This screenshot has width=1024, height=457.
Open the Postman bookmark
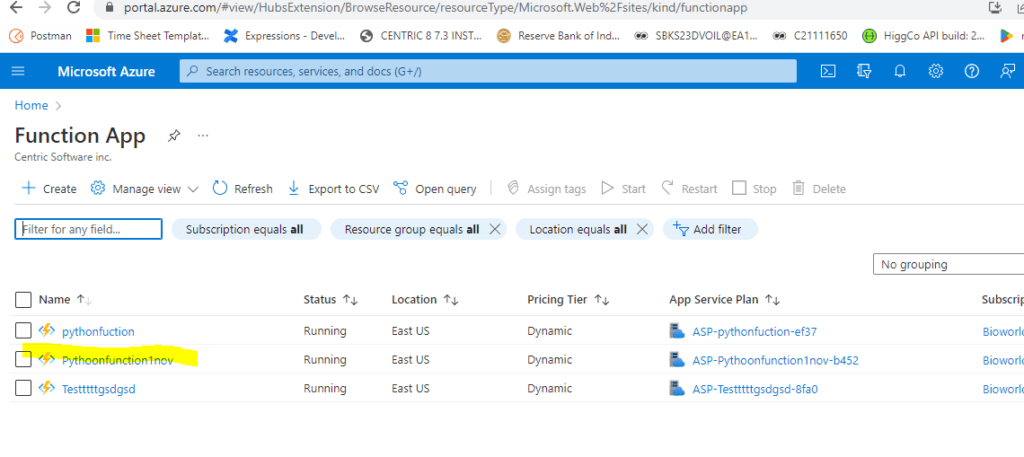tap(40, 36)
